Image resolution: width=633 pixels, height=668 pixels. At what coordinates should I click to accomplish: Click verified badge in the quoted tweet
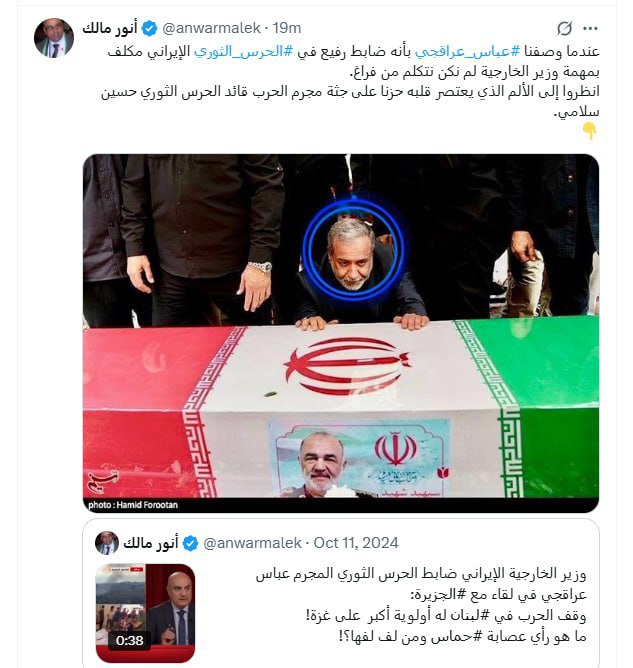190,544
